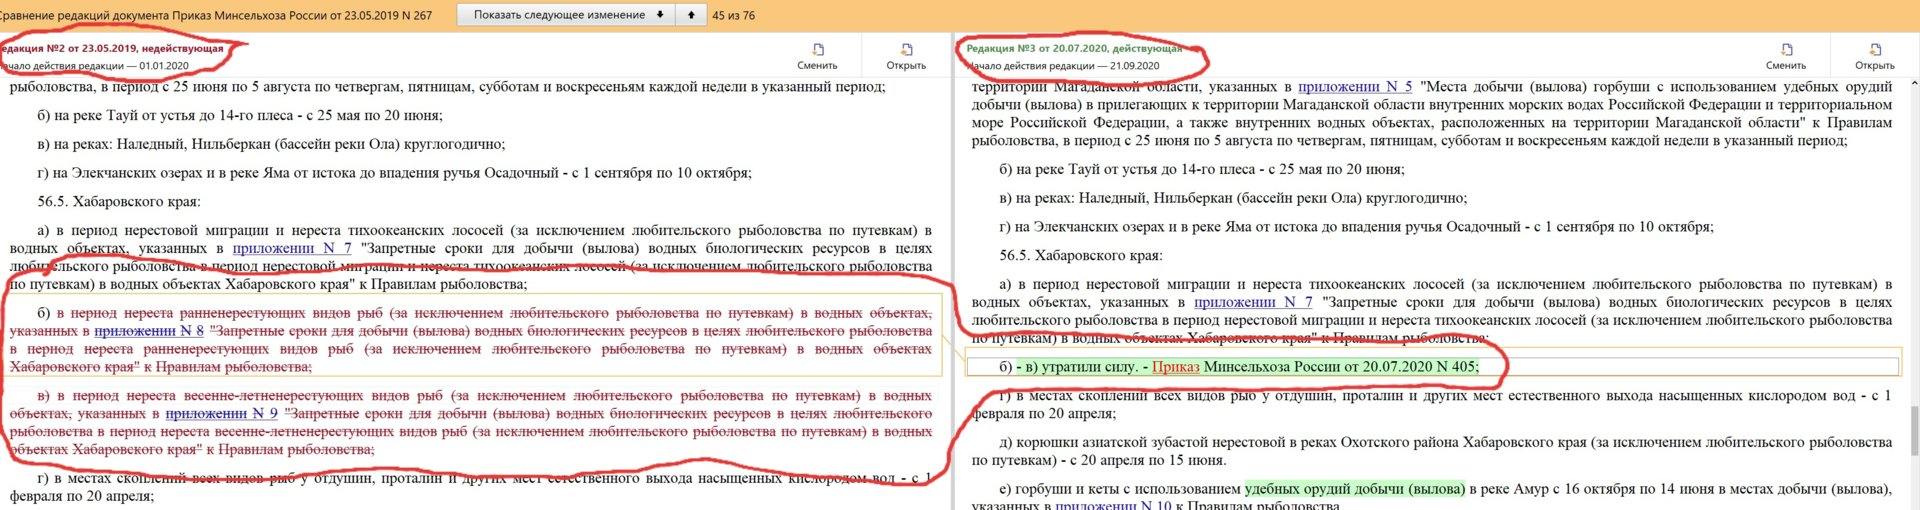This screenshot has width=1920, height=510.
Task: Open struck-through 'приложении N 8' link
Action: [149, 331]
